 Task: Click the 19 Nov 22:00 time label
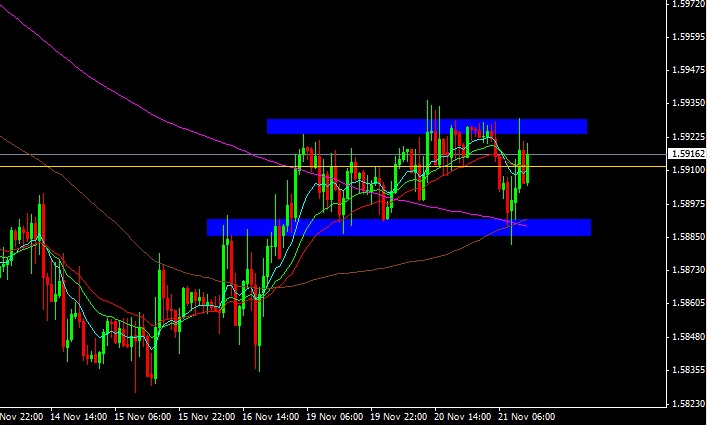(x=399, y=416)
